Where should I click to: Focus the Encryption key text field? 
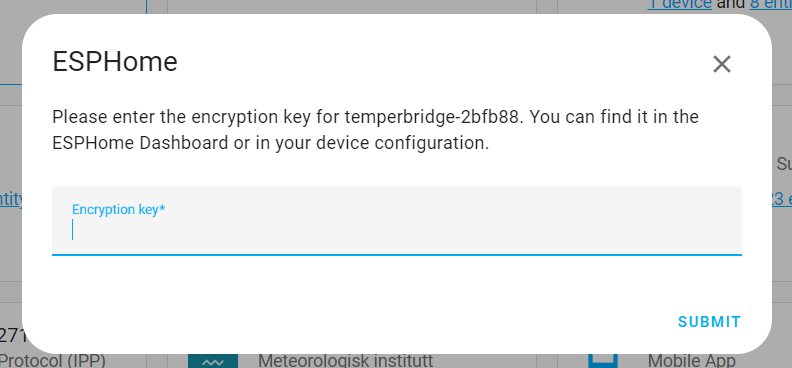pyautogui.click(x=397, y=221)
